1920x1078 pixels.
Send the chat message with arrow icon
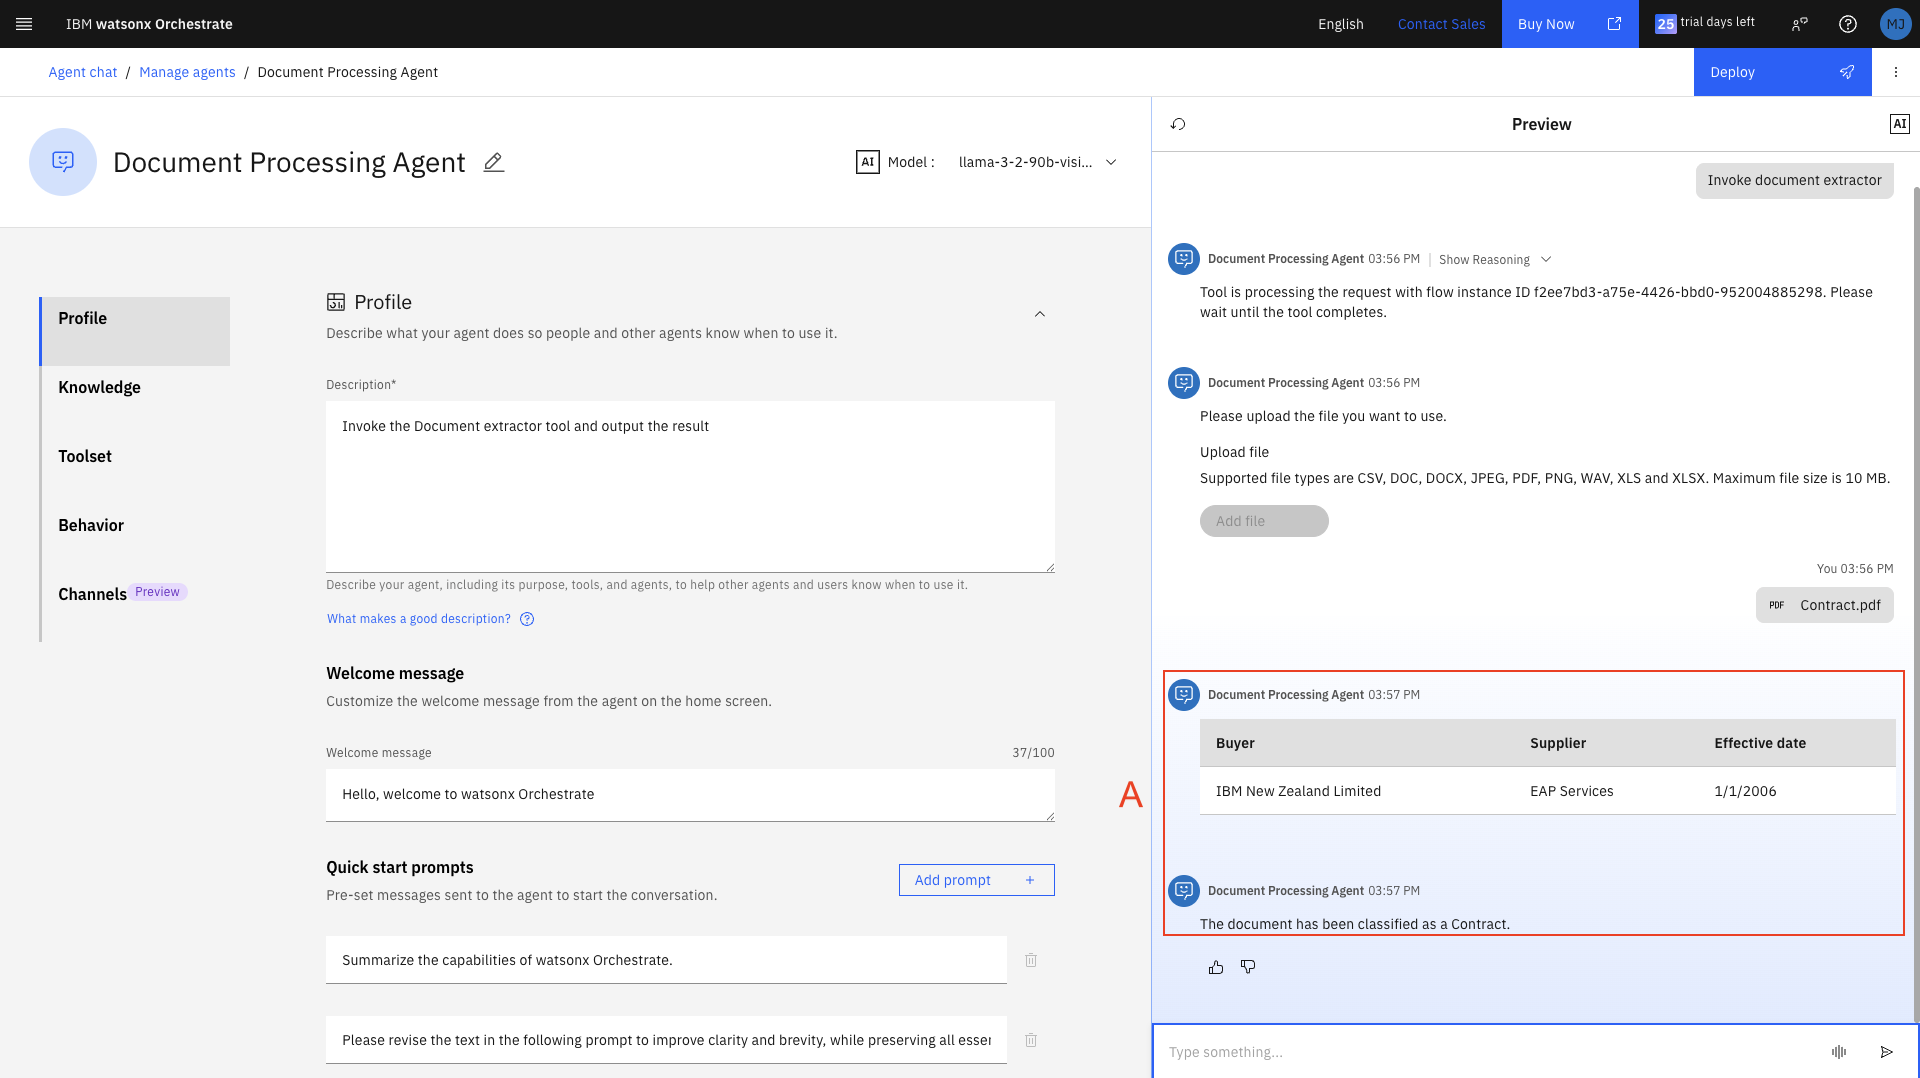[1886, 1052]
